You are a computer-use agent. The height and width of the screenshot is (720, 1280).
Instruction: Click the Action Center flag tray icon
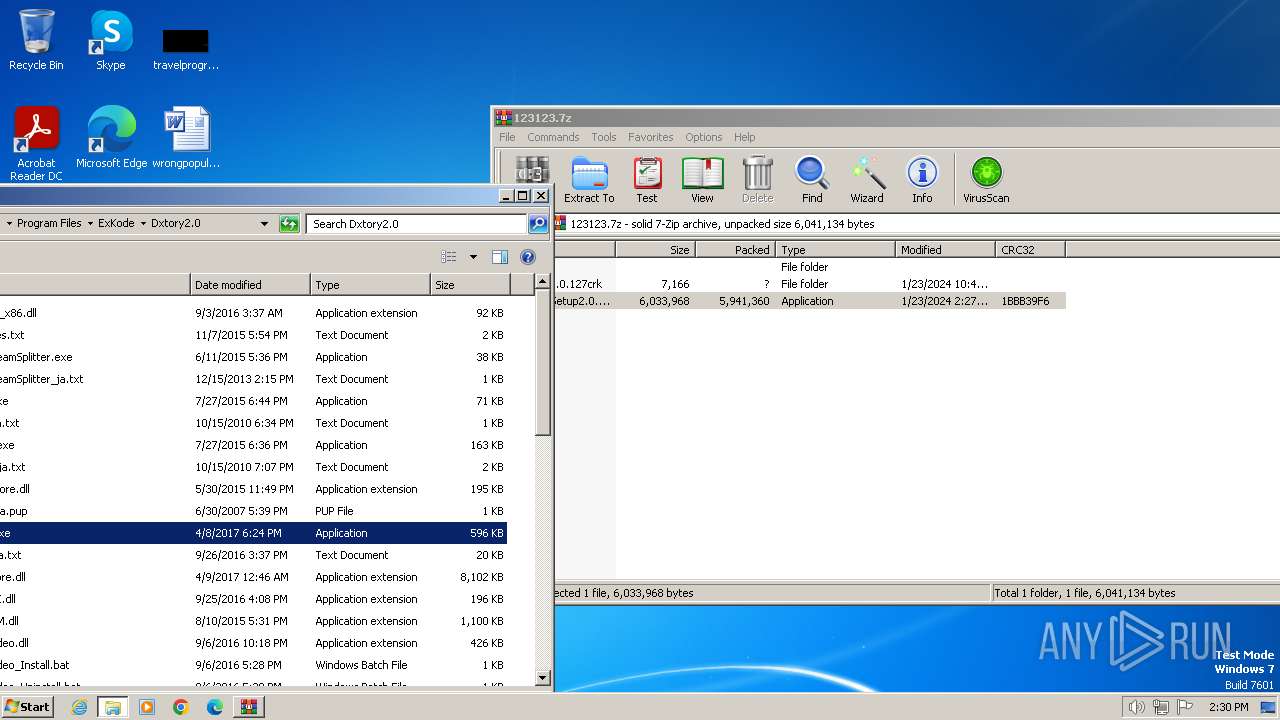point(1184,707)
